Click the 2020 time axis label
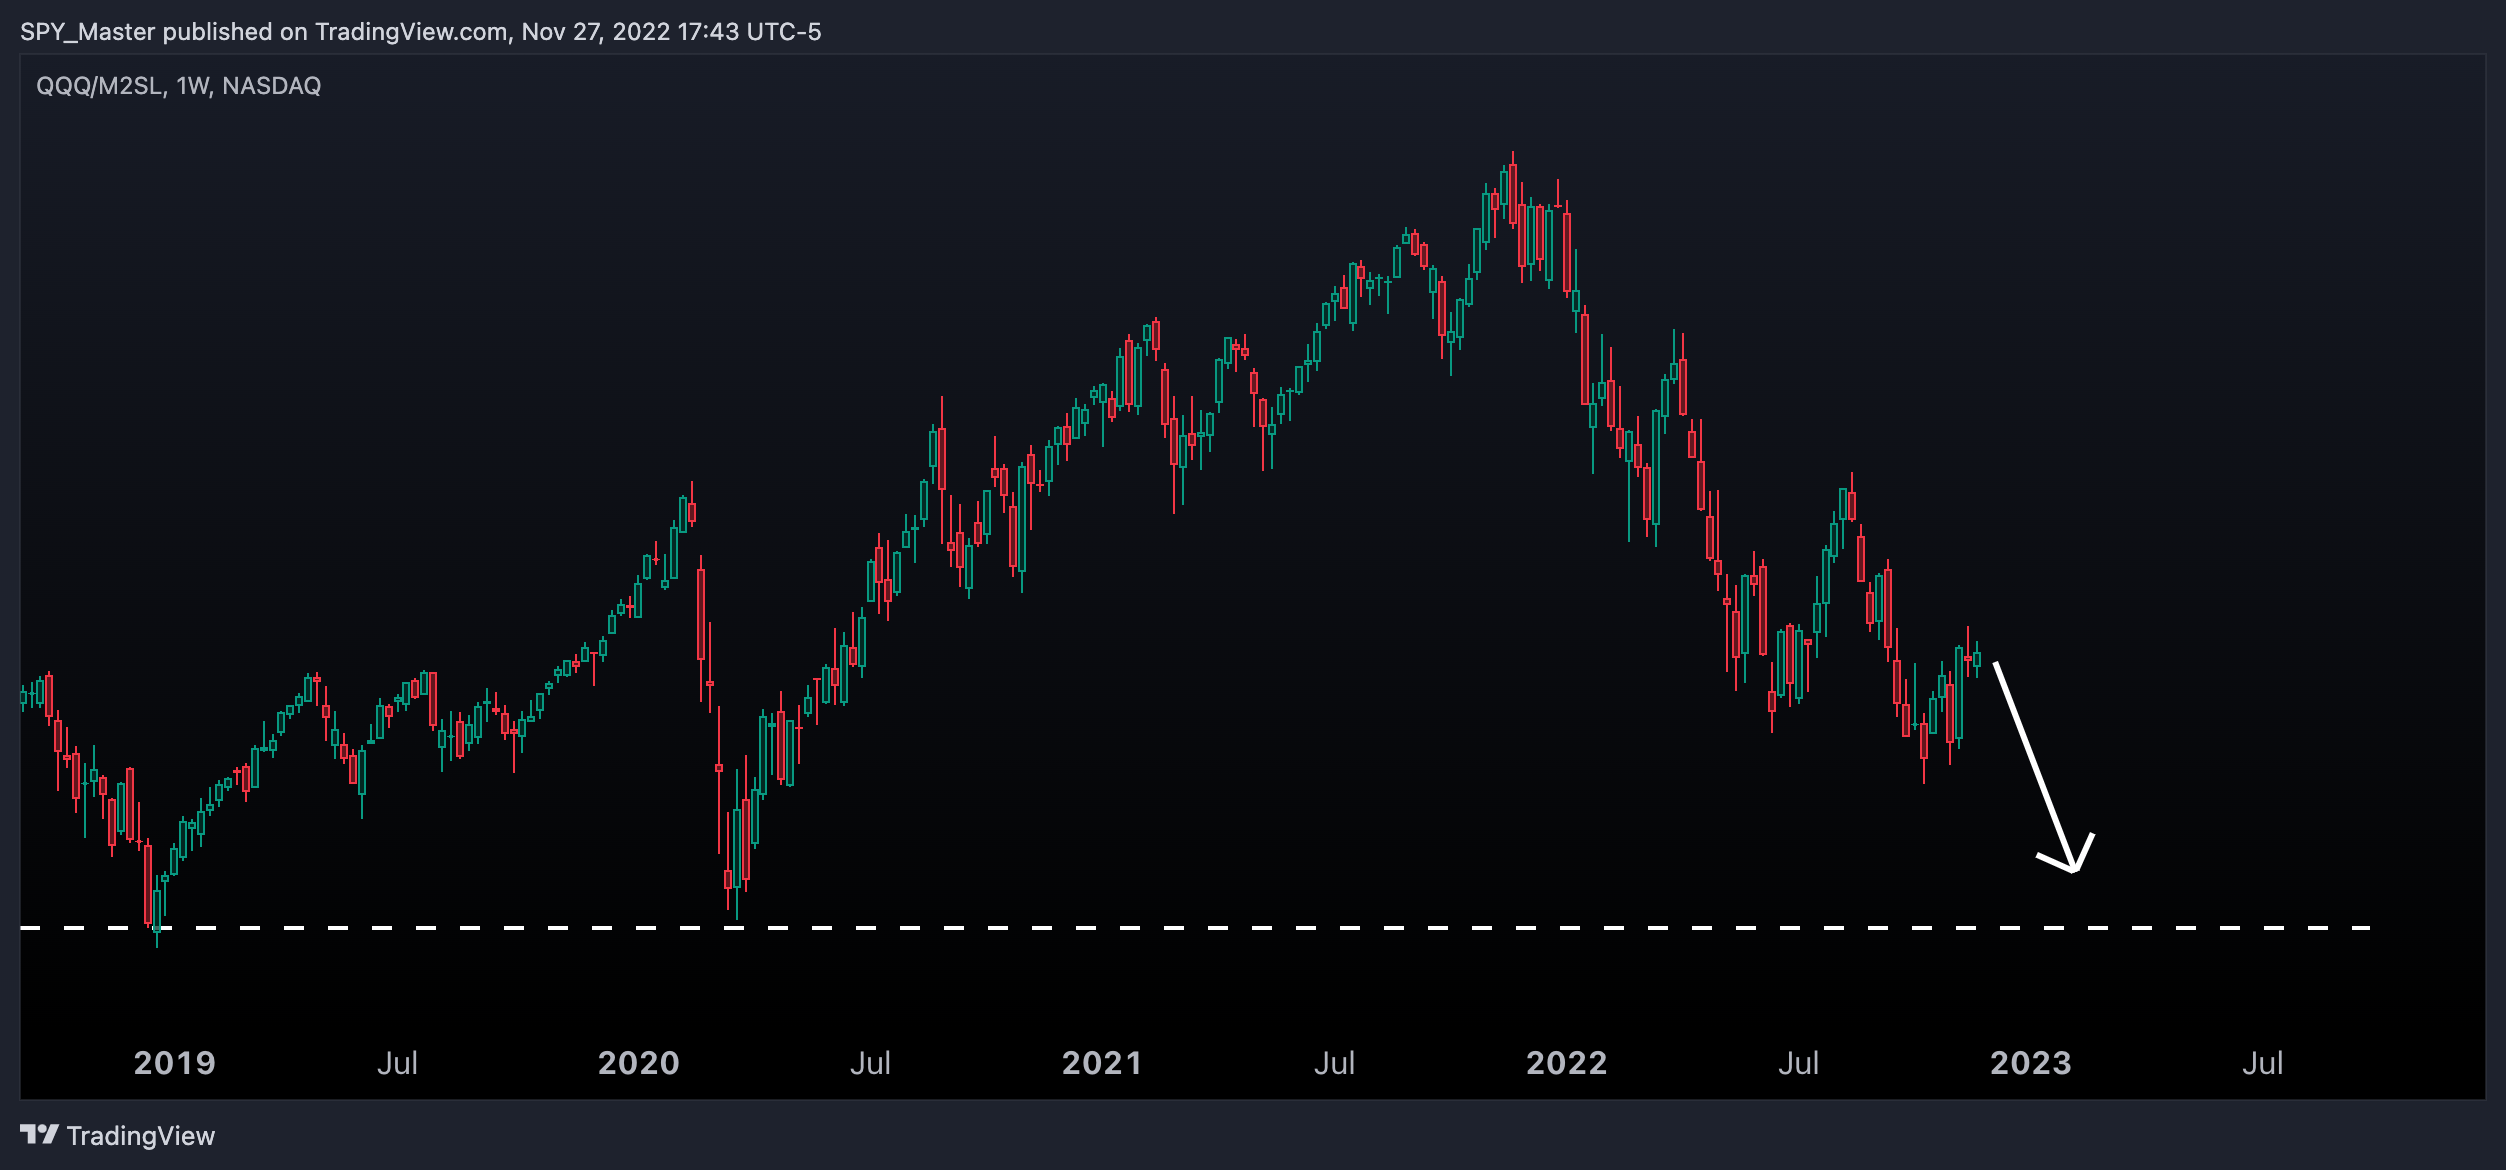This screenshot has height=1170, width=2506. click(639, 1063)
